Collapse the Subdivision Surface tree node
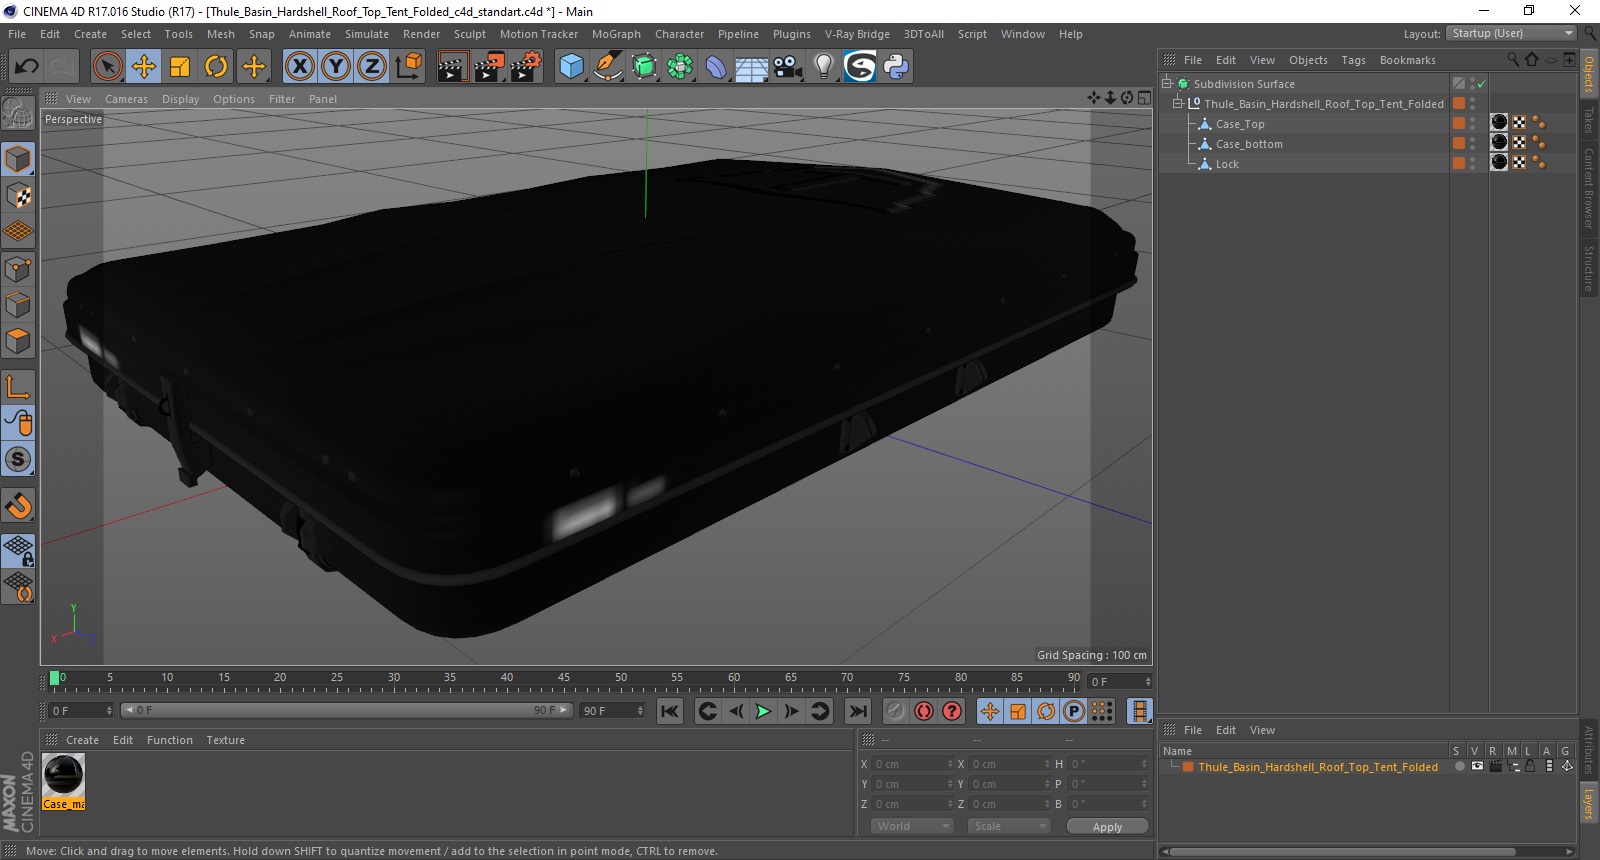Viewport: 1600px width, 860px height. pos(1166,84)
